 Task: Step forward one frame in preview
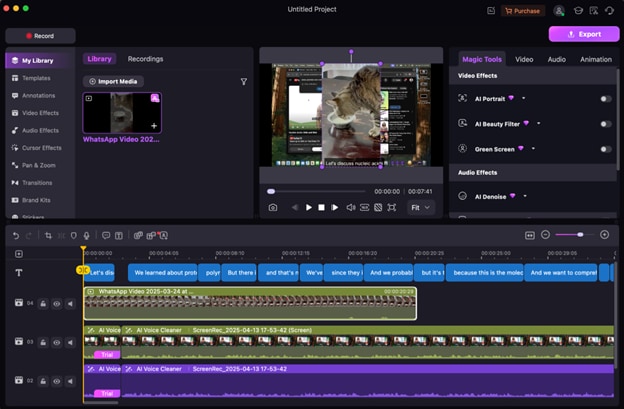[334, 207]
